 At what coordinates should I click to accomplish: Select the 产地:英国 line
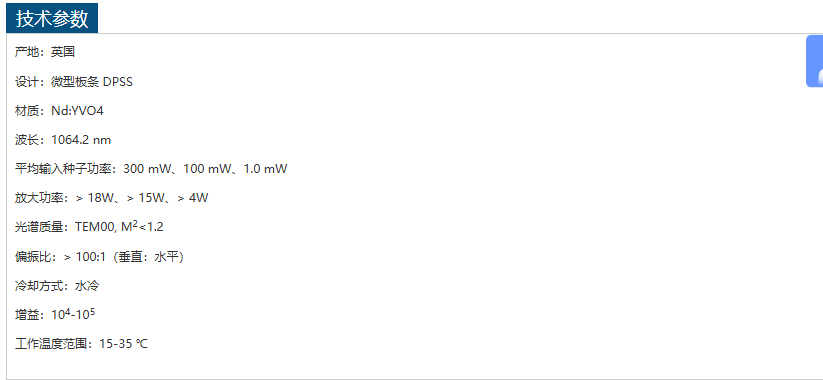[x=45, y=52]
